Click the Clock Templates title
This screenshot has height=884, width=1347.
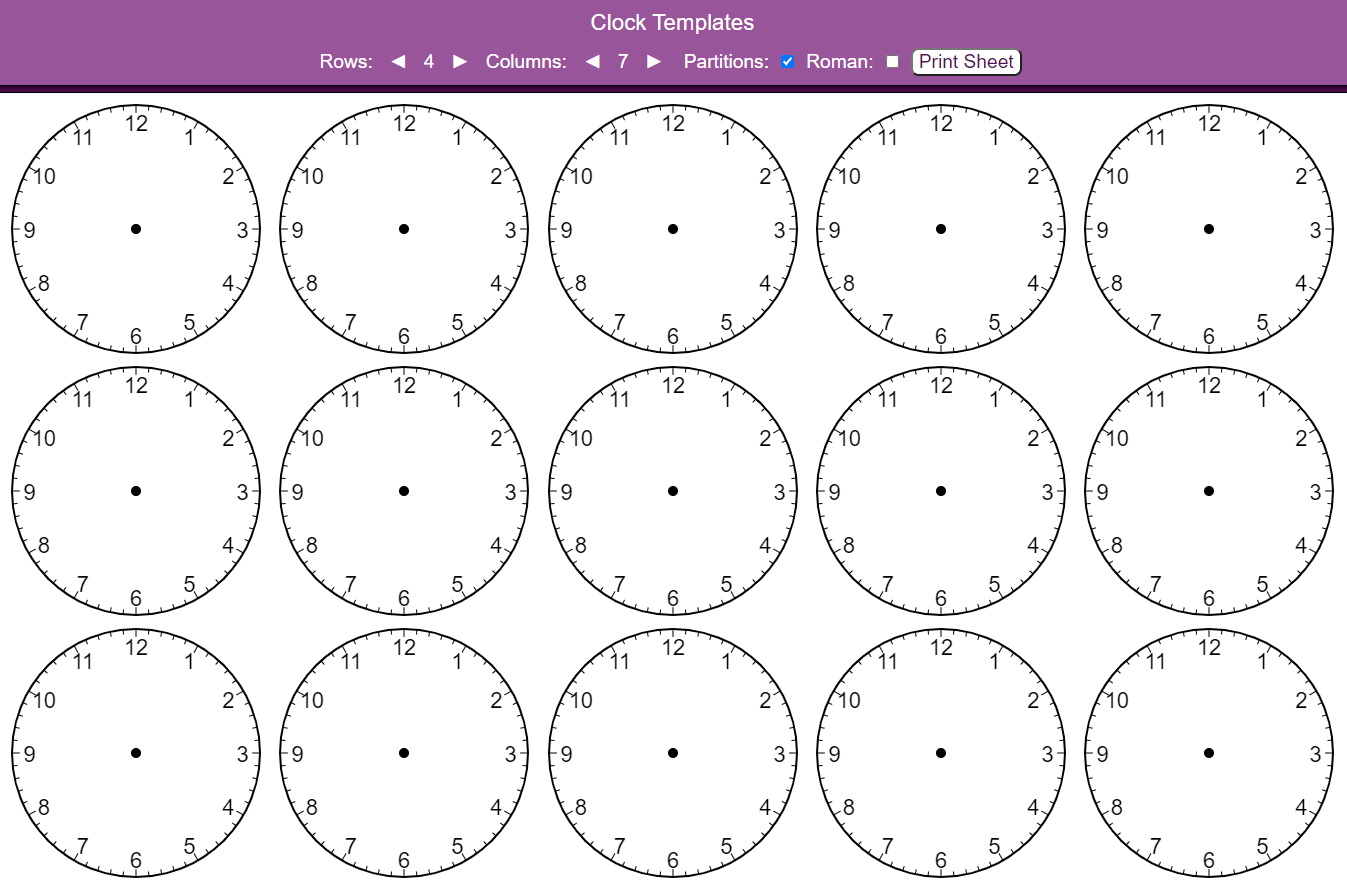(x=673, y=22)
